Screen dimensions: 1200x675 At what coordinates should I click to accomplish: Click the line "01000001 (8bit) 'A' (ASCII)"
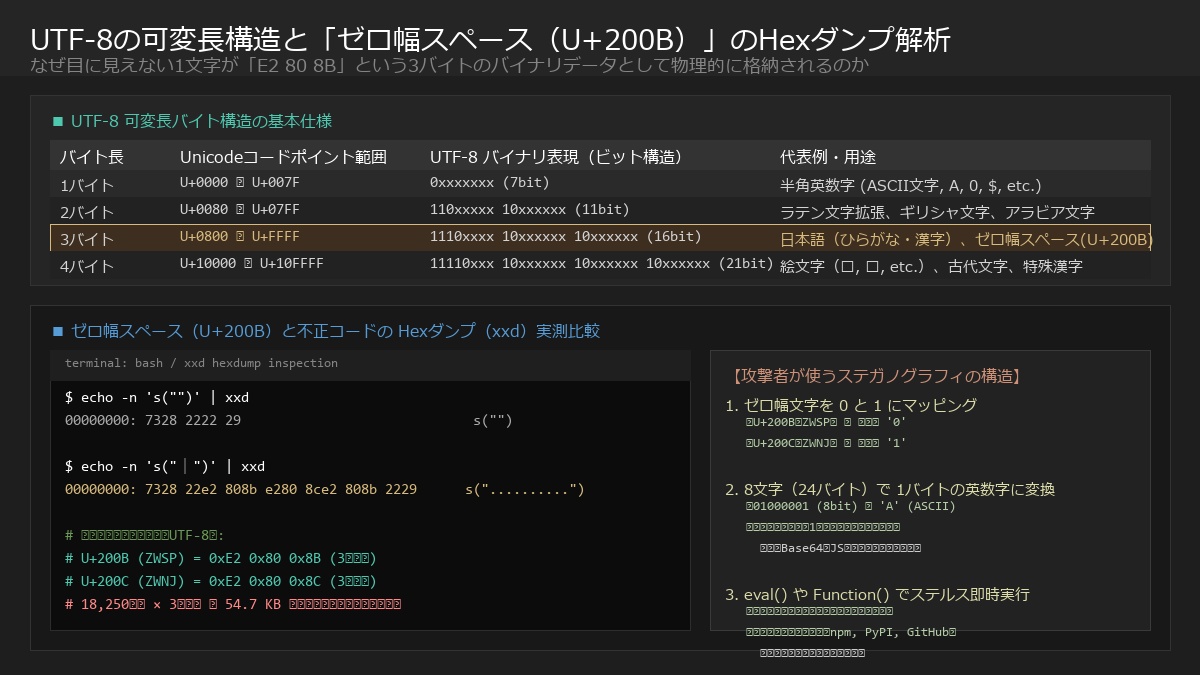[851, 507]
